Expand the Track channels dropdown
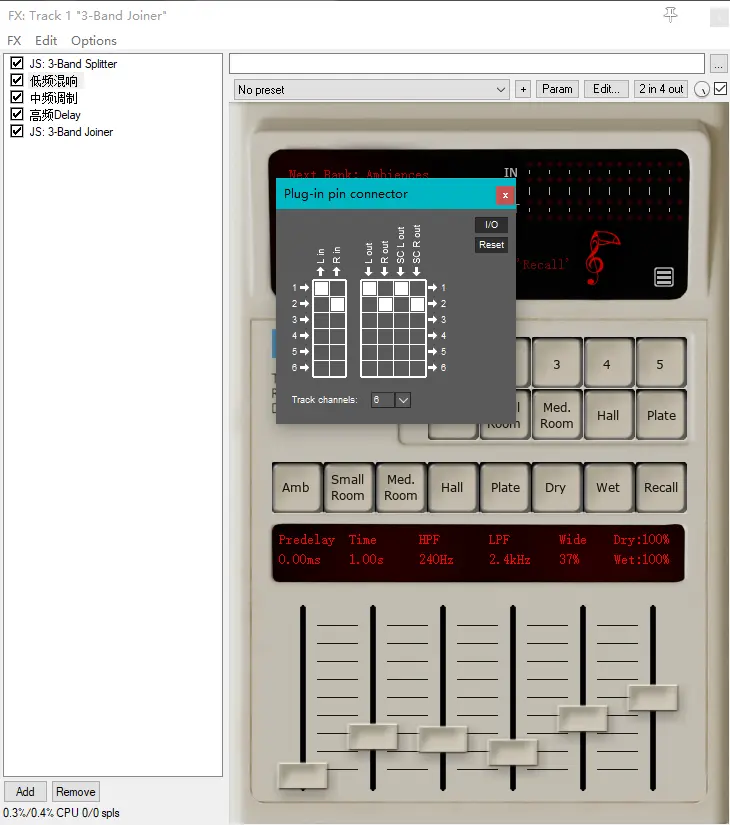 point(403,400)
